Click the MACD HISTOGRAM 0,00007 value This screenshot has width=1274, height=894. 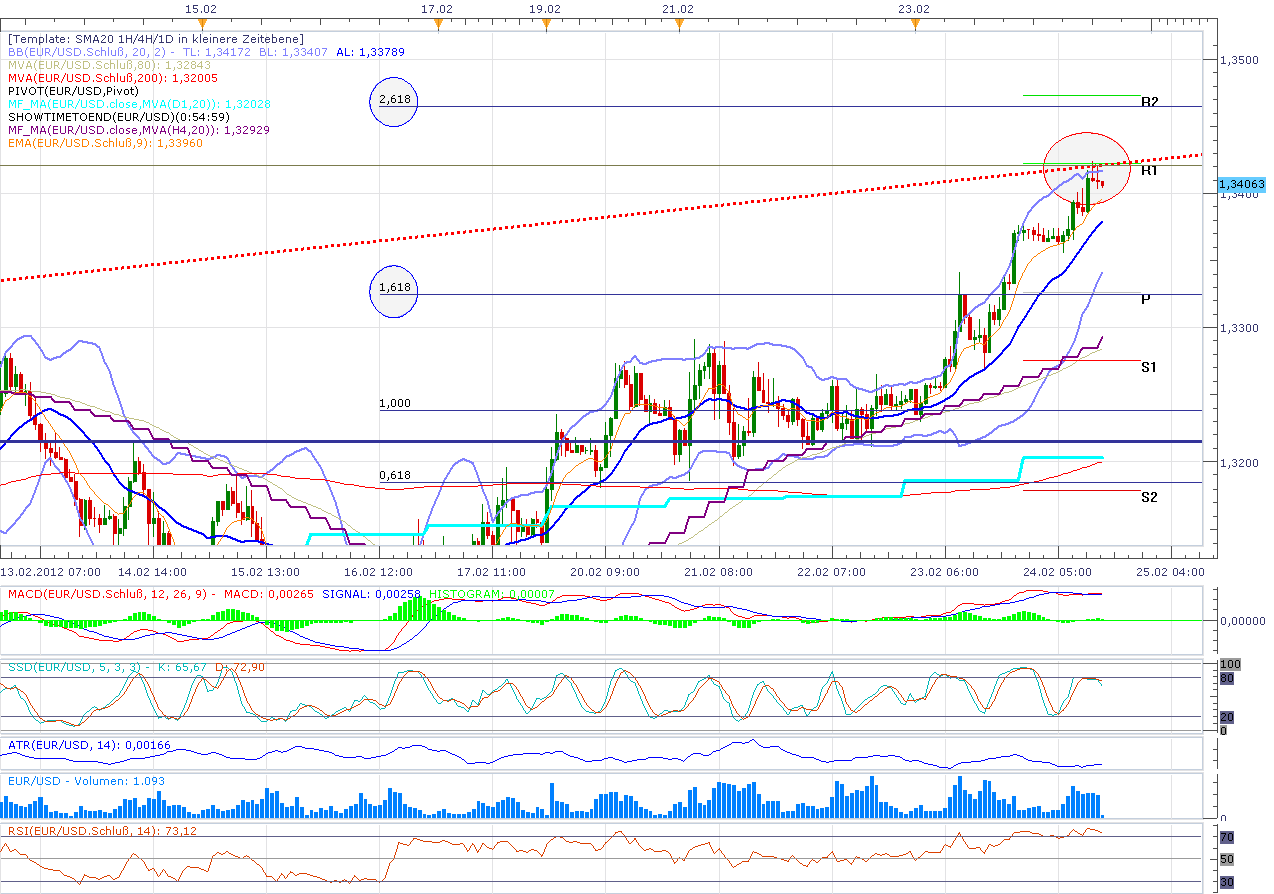(x=492, y=594)
